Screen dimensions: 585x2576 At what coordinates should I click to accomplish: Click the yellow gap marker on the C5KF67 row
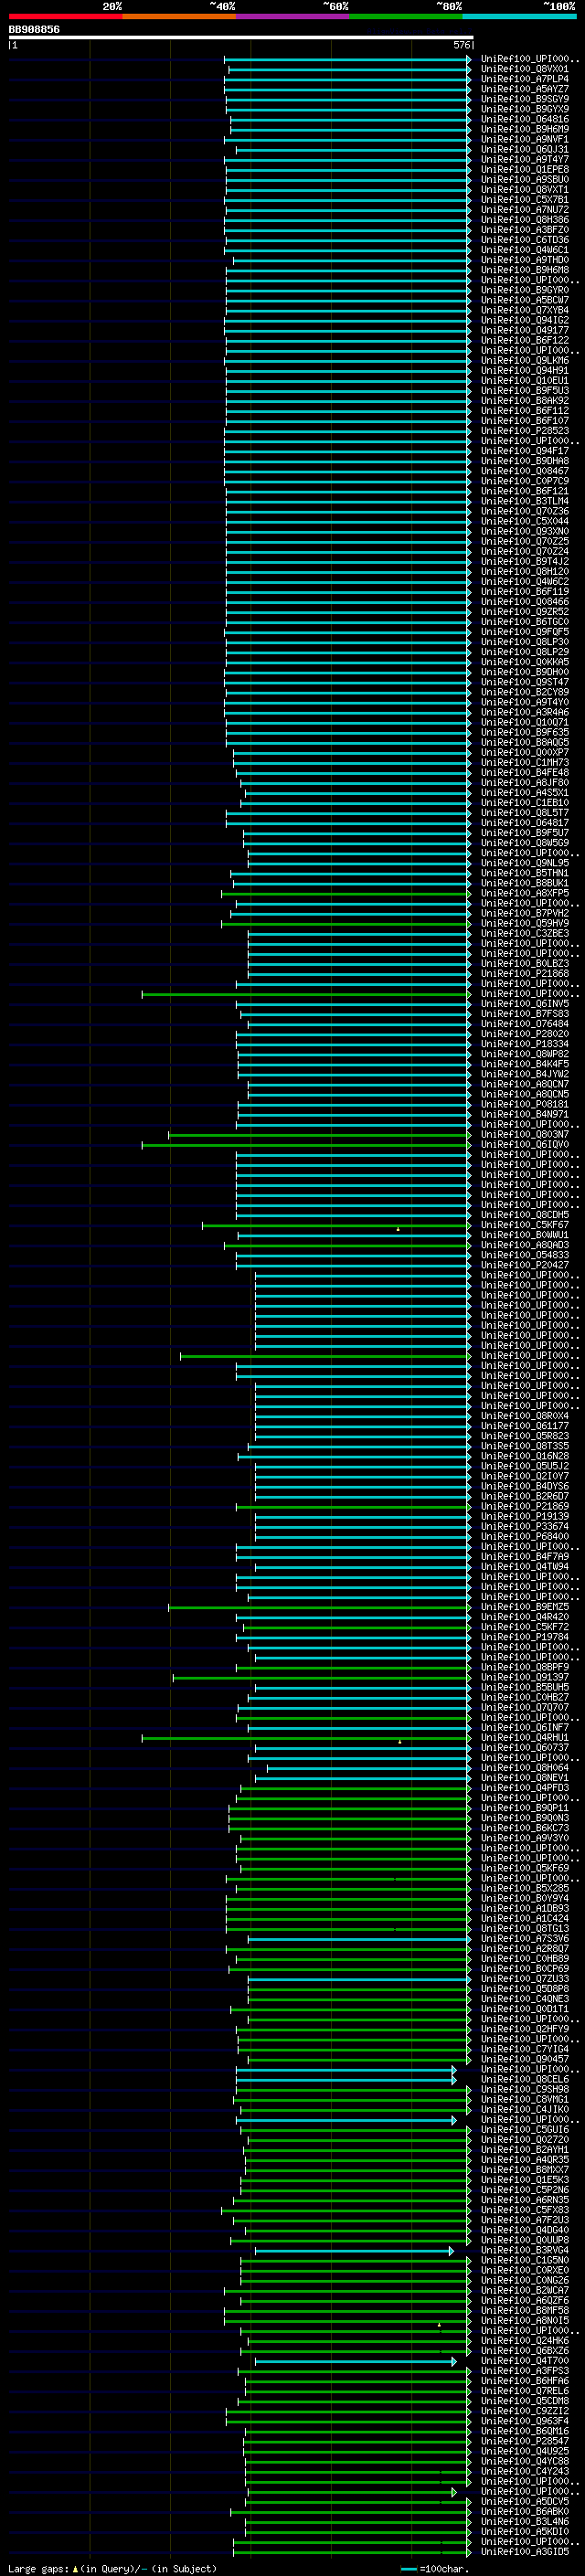(x=398, y=1229)
